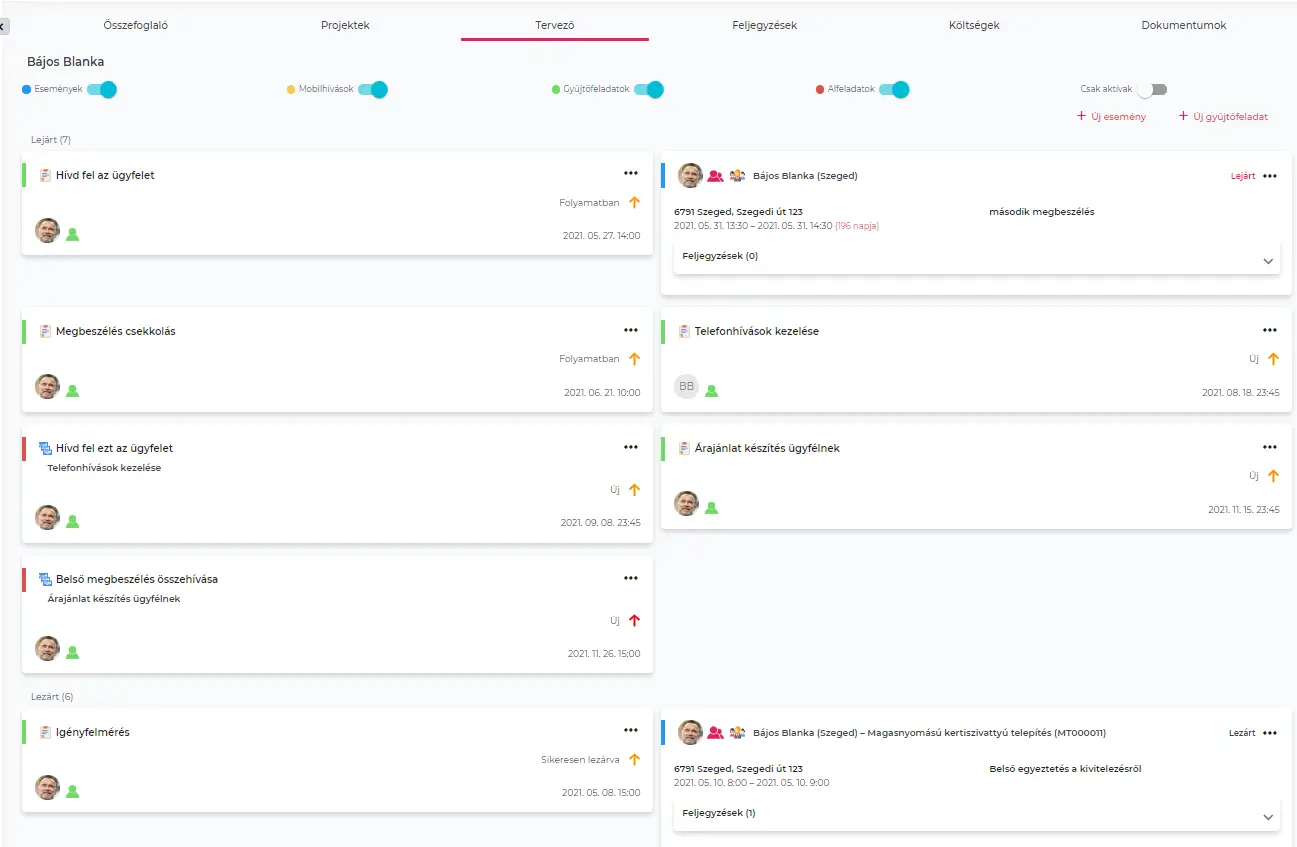Toggle the Mobilhívások filter switch
Image resolution: width=1297 pixels, height=847 pixels.
373,90
